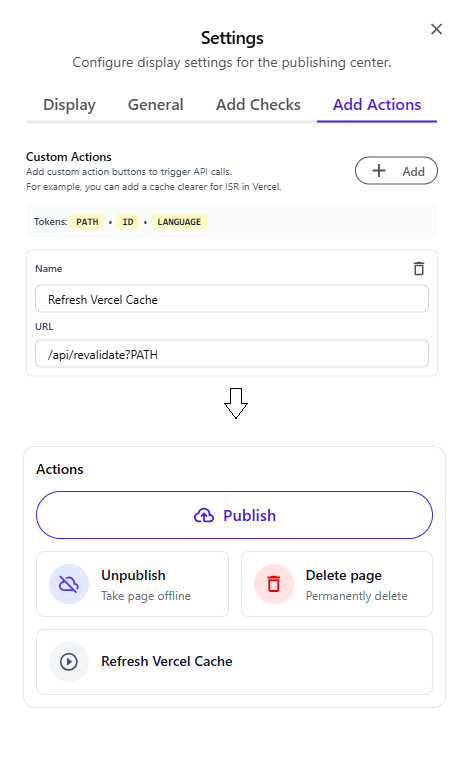Click the play icon beside Refresh Vercel Cache
This screenshot has height=769, width=472.
pos(69,662)
